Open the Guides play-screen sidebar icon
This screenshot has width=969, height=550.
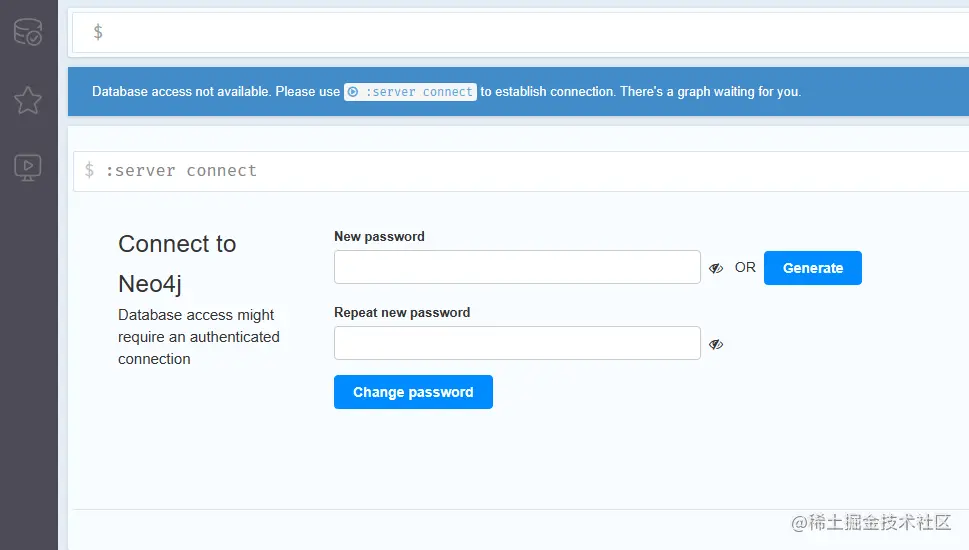coord(28,167)
